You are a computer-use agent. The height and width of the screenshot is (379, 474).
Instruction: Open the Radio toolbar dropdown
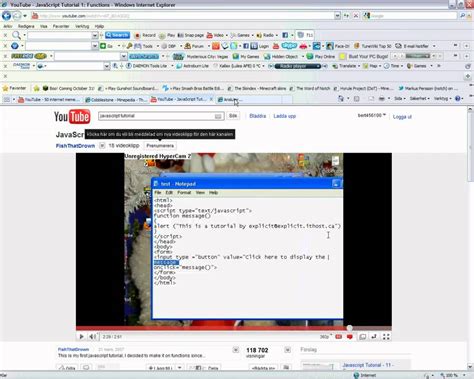coord(268,35)
